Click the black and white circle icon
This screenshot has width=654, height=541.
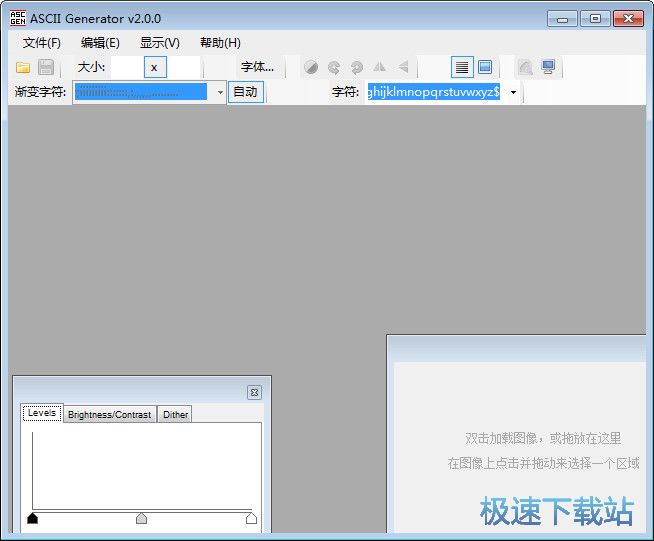click(x=311, y=68)
